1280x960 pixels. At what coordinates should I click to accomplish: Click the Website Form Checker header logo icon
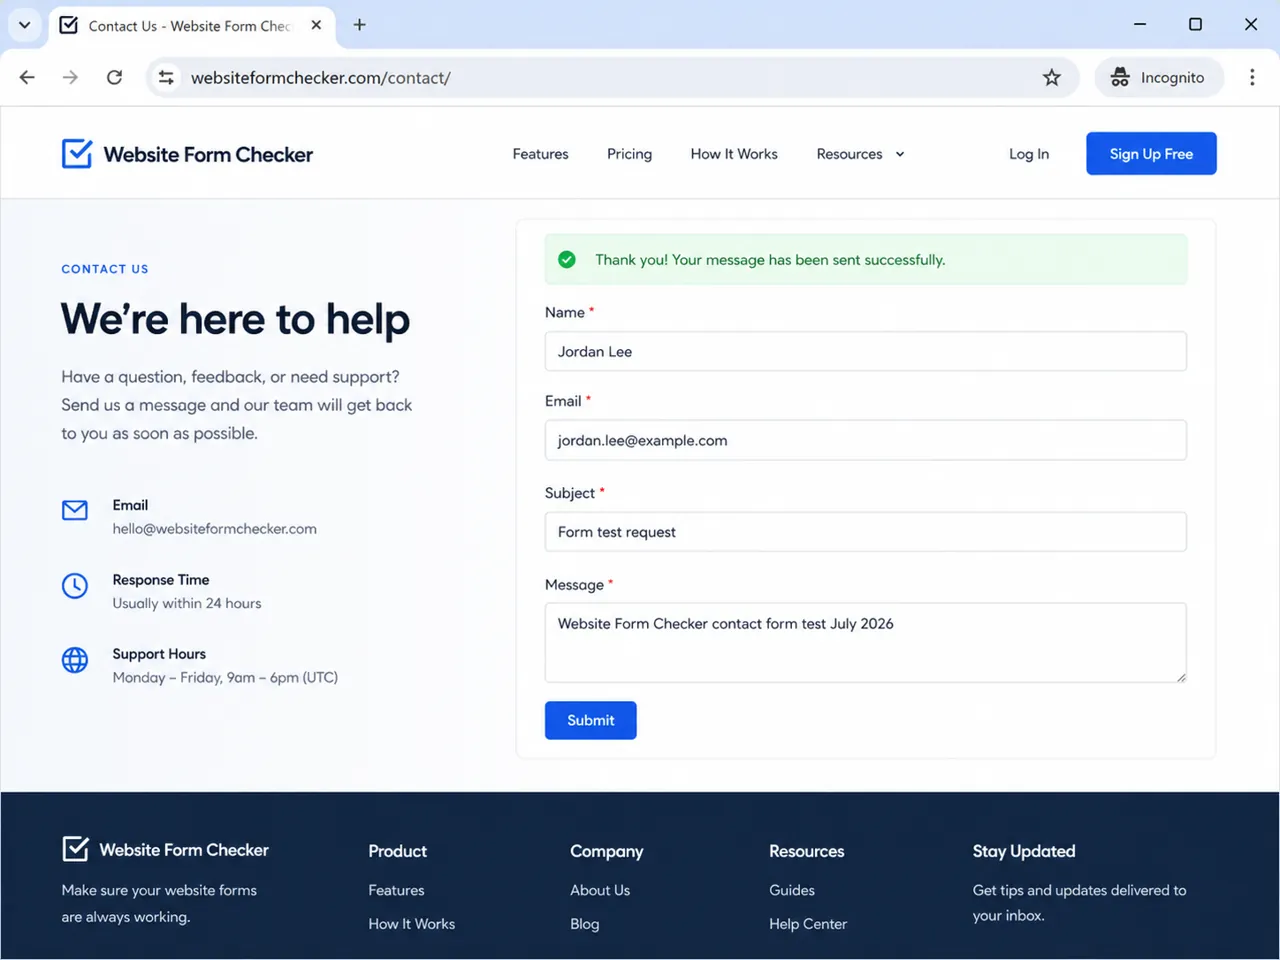pos(77,153)
